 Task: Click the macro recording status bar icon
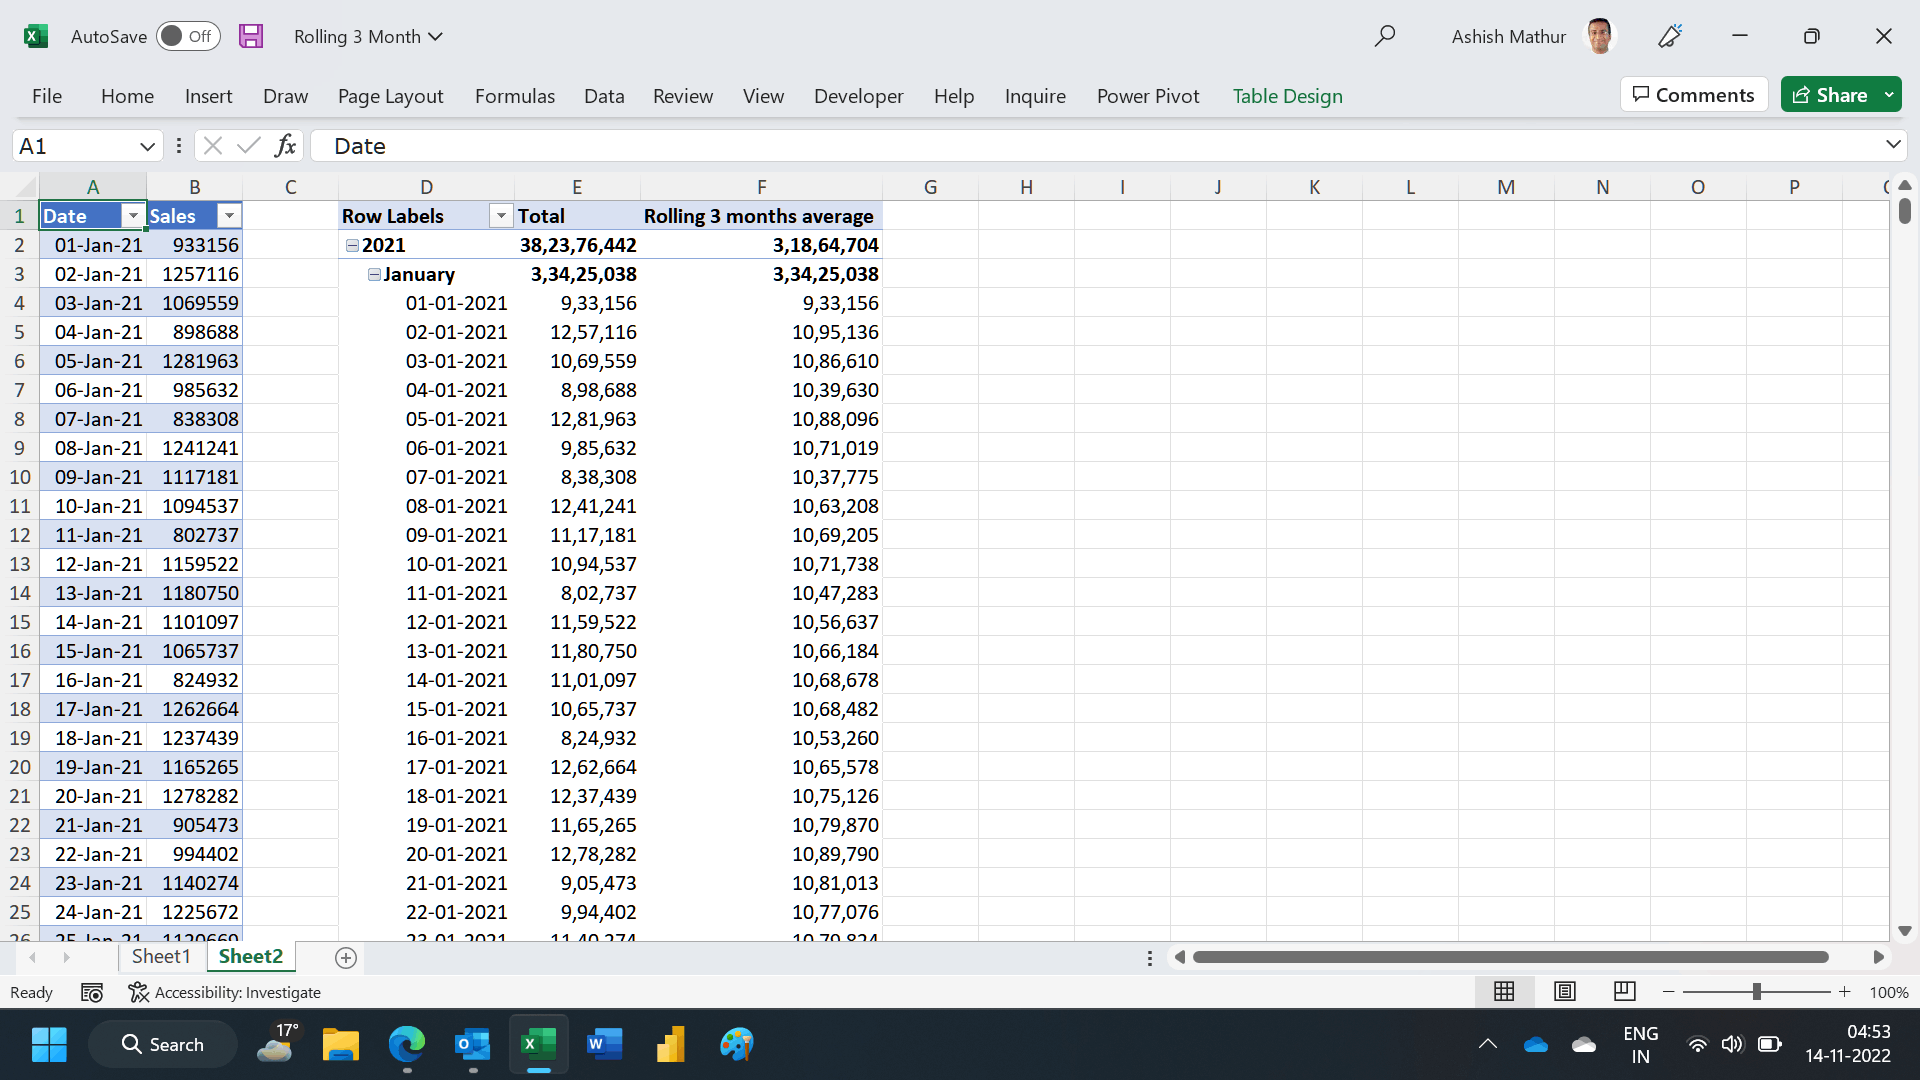pyautogui.click(x=92, y=992)
